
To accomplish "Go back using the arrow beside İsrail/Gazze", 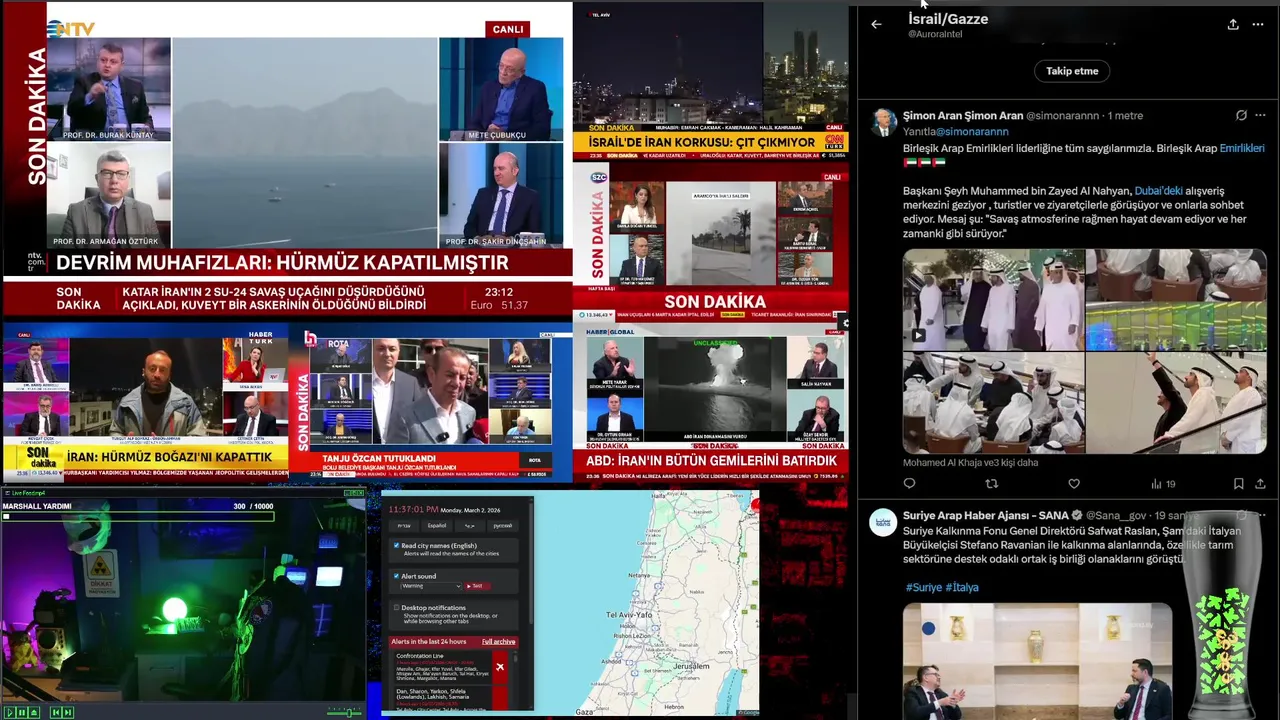I will point(876,24).
